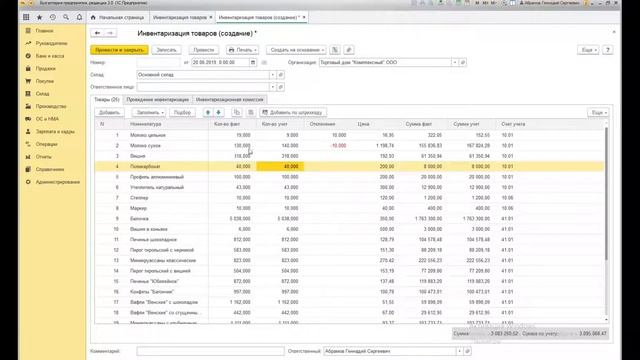Screen dimensions: 640x360
Task: Select the Товары (25) tab
Action: point(107,100)
